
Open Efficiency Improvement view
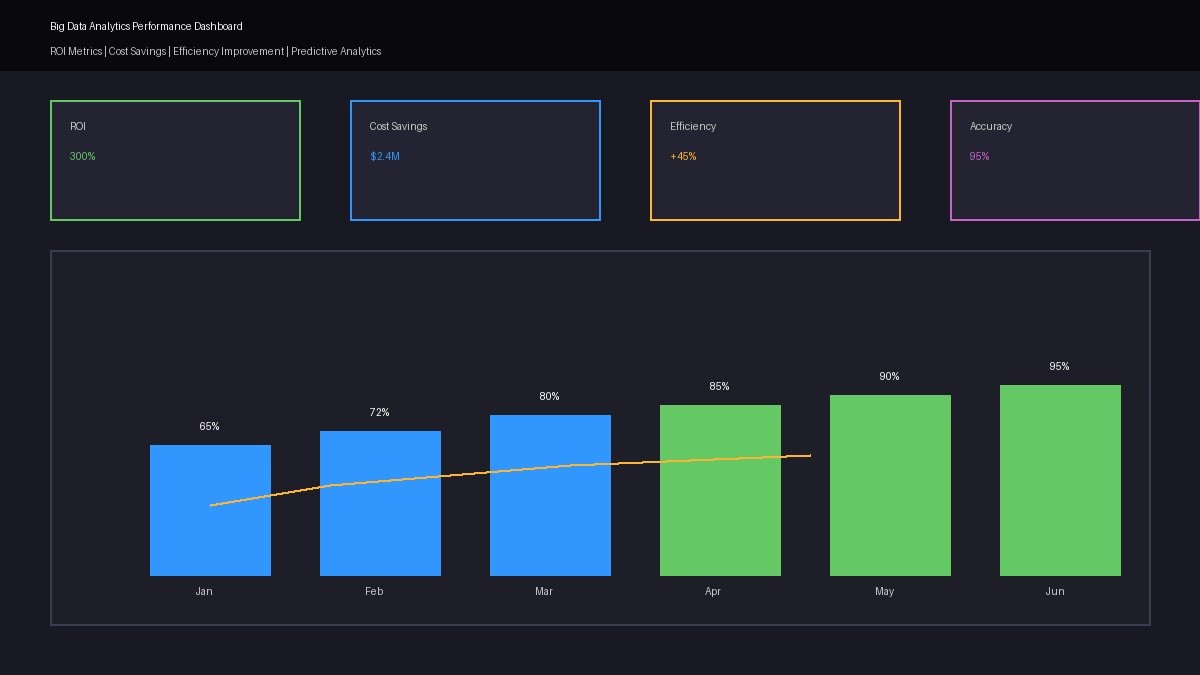[227, 51]
